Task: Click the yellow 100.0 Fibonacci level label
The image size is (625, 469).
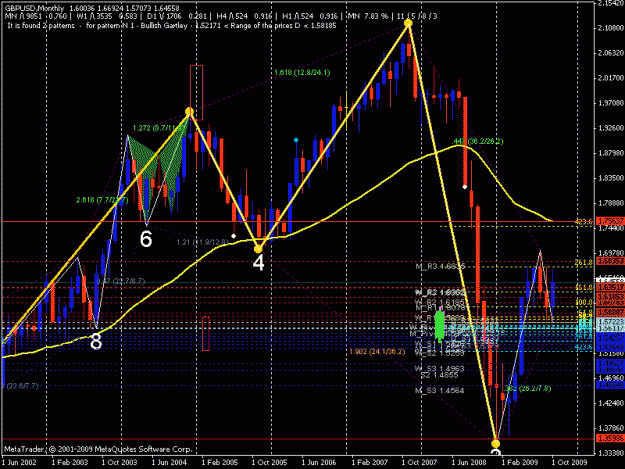Action: coord(584,302)
